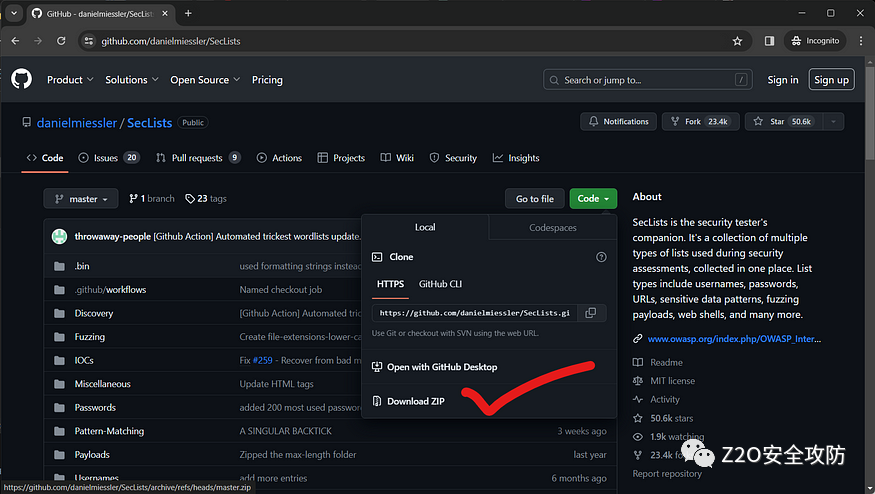Open the browser side panel icon
This screenshot has width=875, height=494.
(x=770, y=41)
